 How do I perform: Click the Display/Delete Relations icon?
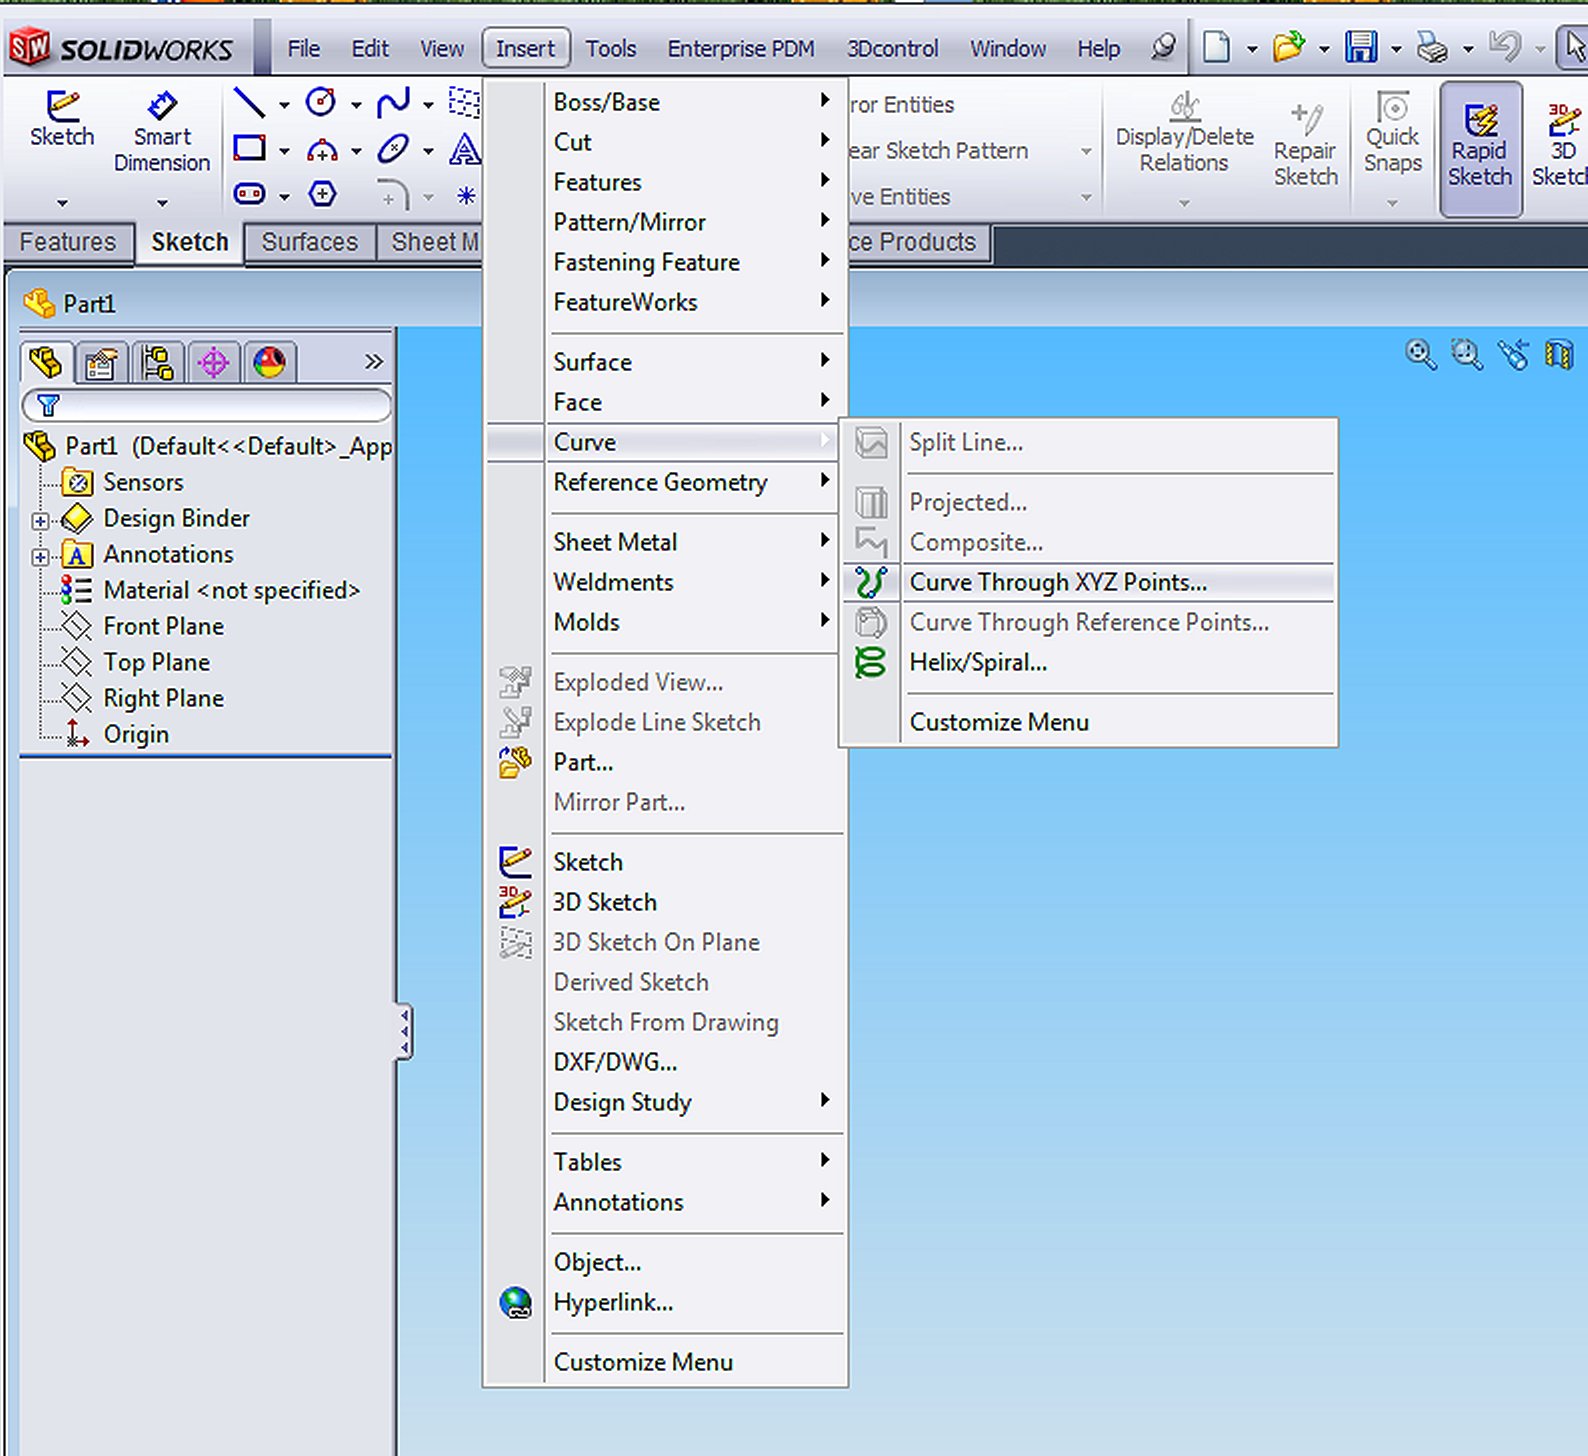tap(1185, 105)
